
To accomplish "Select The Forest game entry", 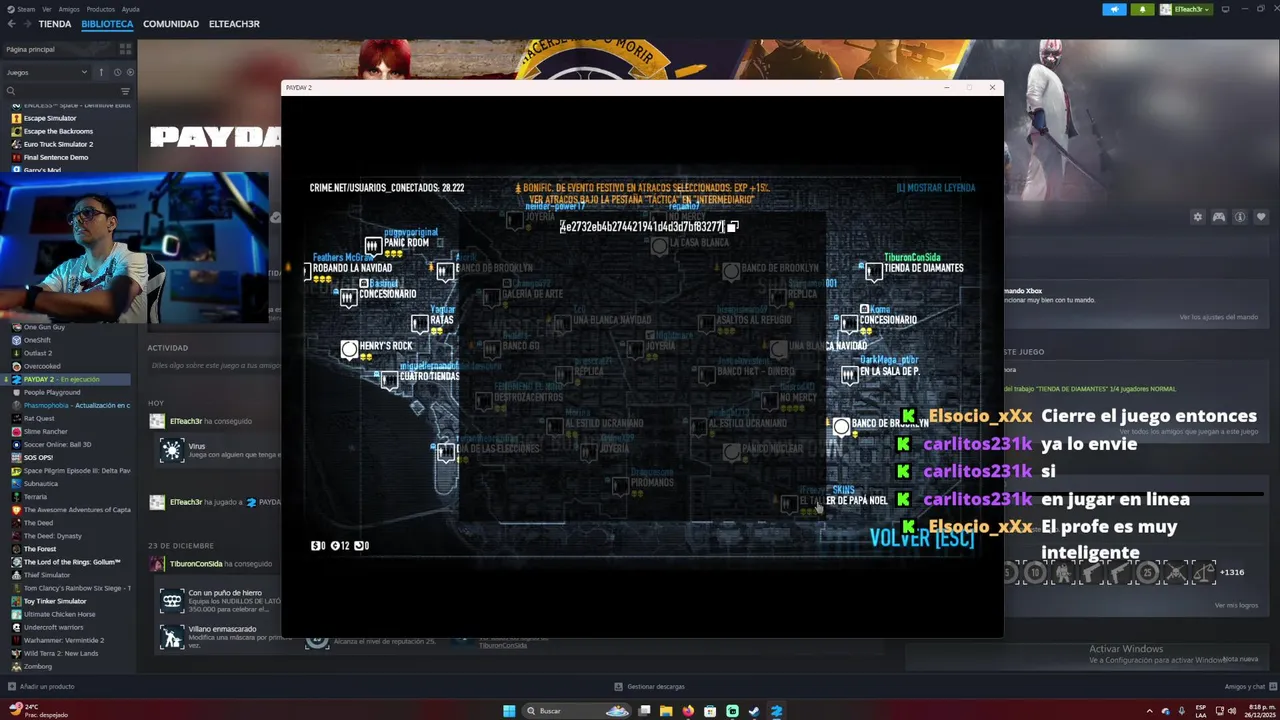I will [x=40, y=548].
